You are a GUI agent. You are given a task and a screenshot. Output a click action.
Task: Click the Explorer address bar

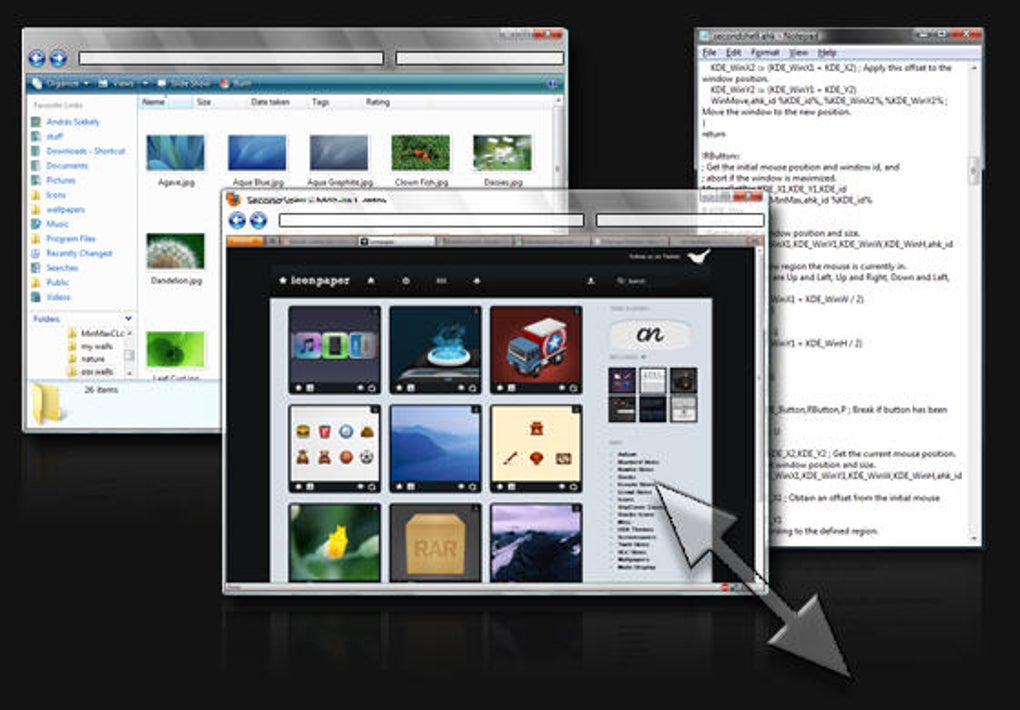[231, 58]
